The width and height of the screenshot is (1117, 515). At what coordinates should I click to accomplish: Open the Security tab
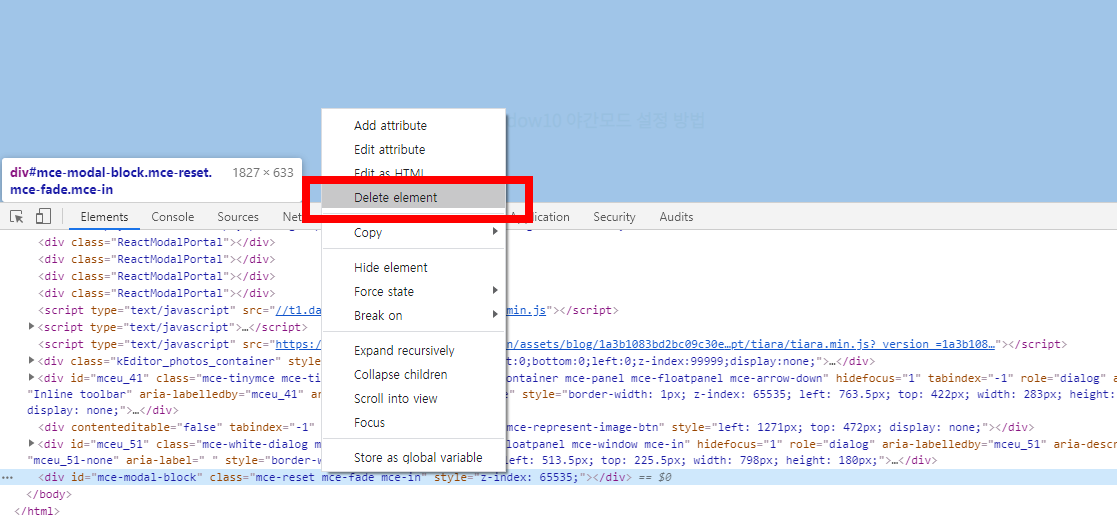pos(614,217)
